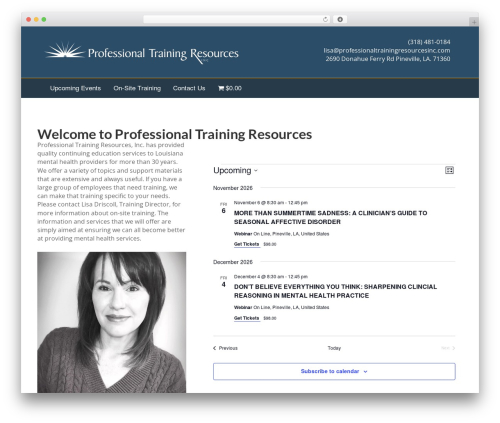Click the Next events arrow
The height and width of the screenshot is (423, 500).
(x=448, y=348)
